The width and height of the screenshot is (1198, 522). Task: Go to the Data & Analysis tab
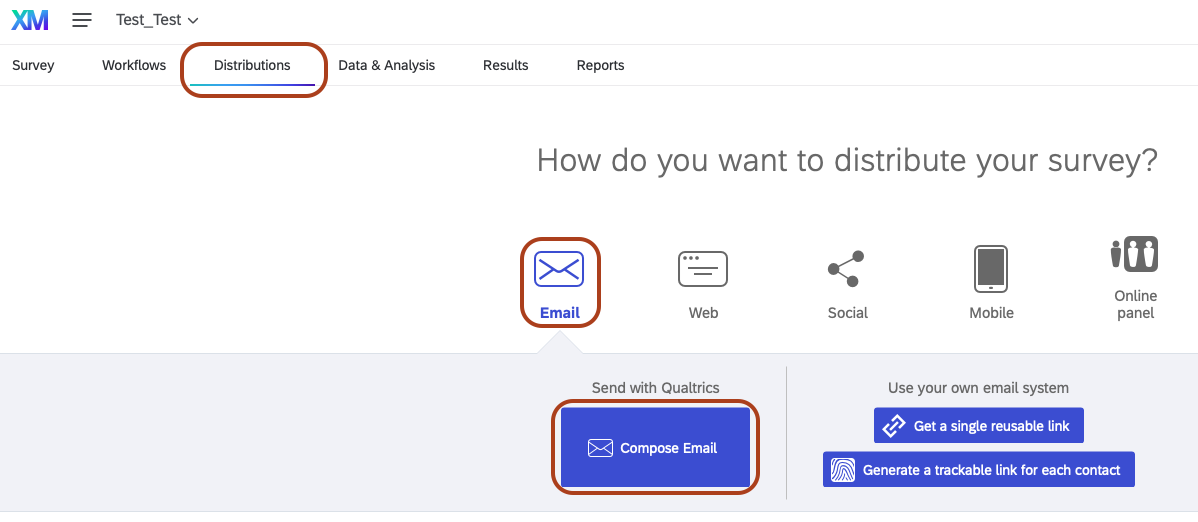tap(387, 65)
